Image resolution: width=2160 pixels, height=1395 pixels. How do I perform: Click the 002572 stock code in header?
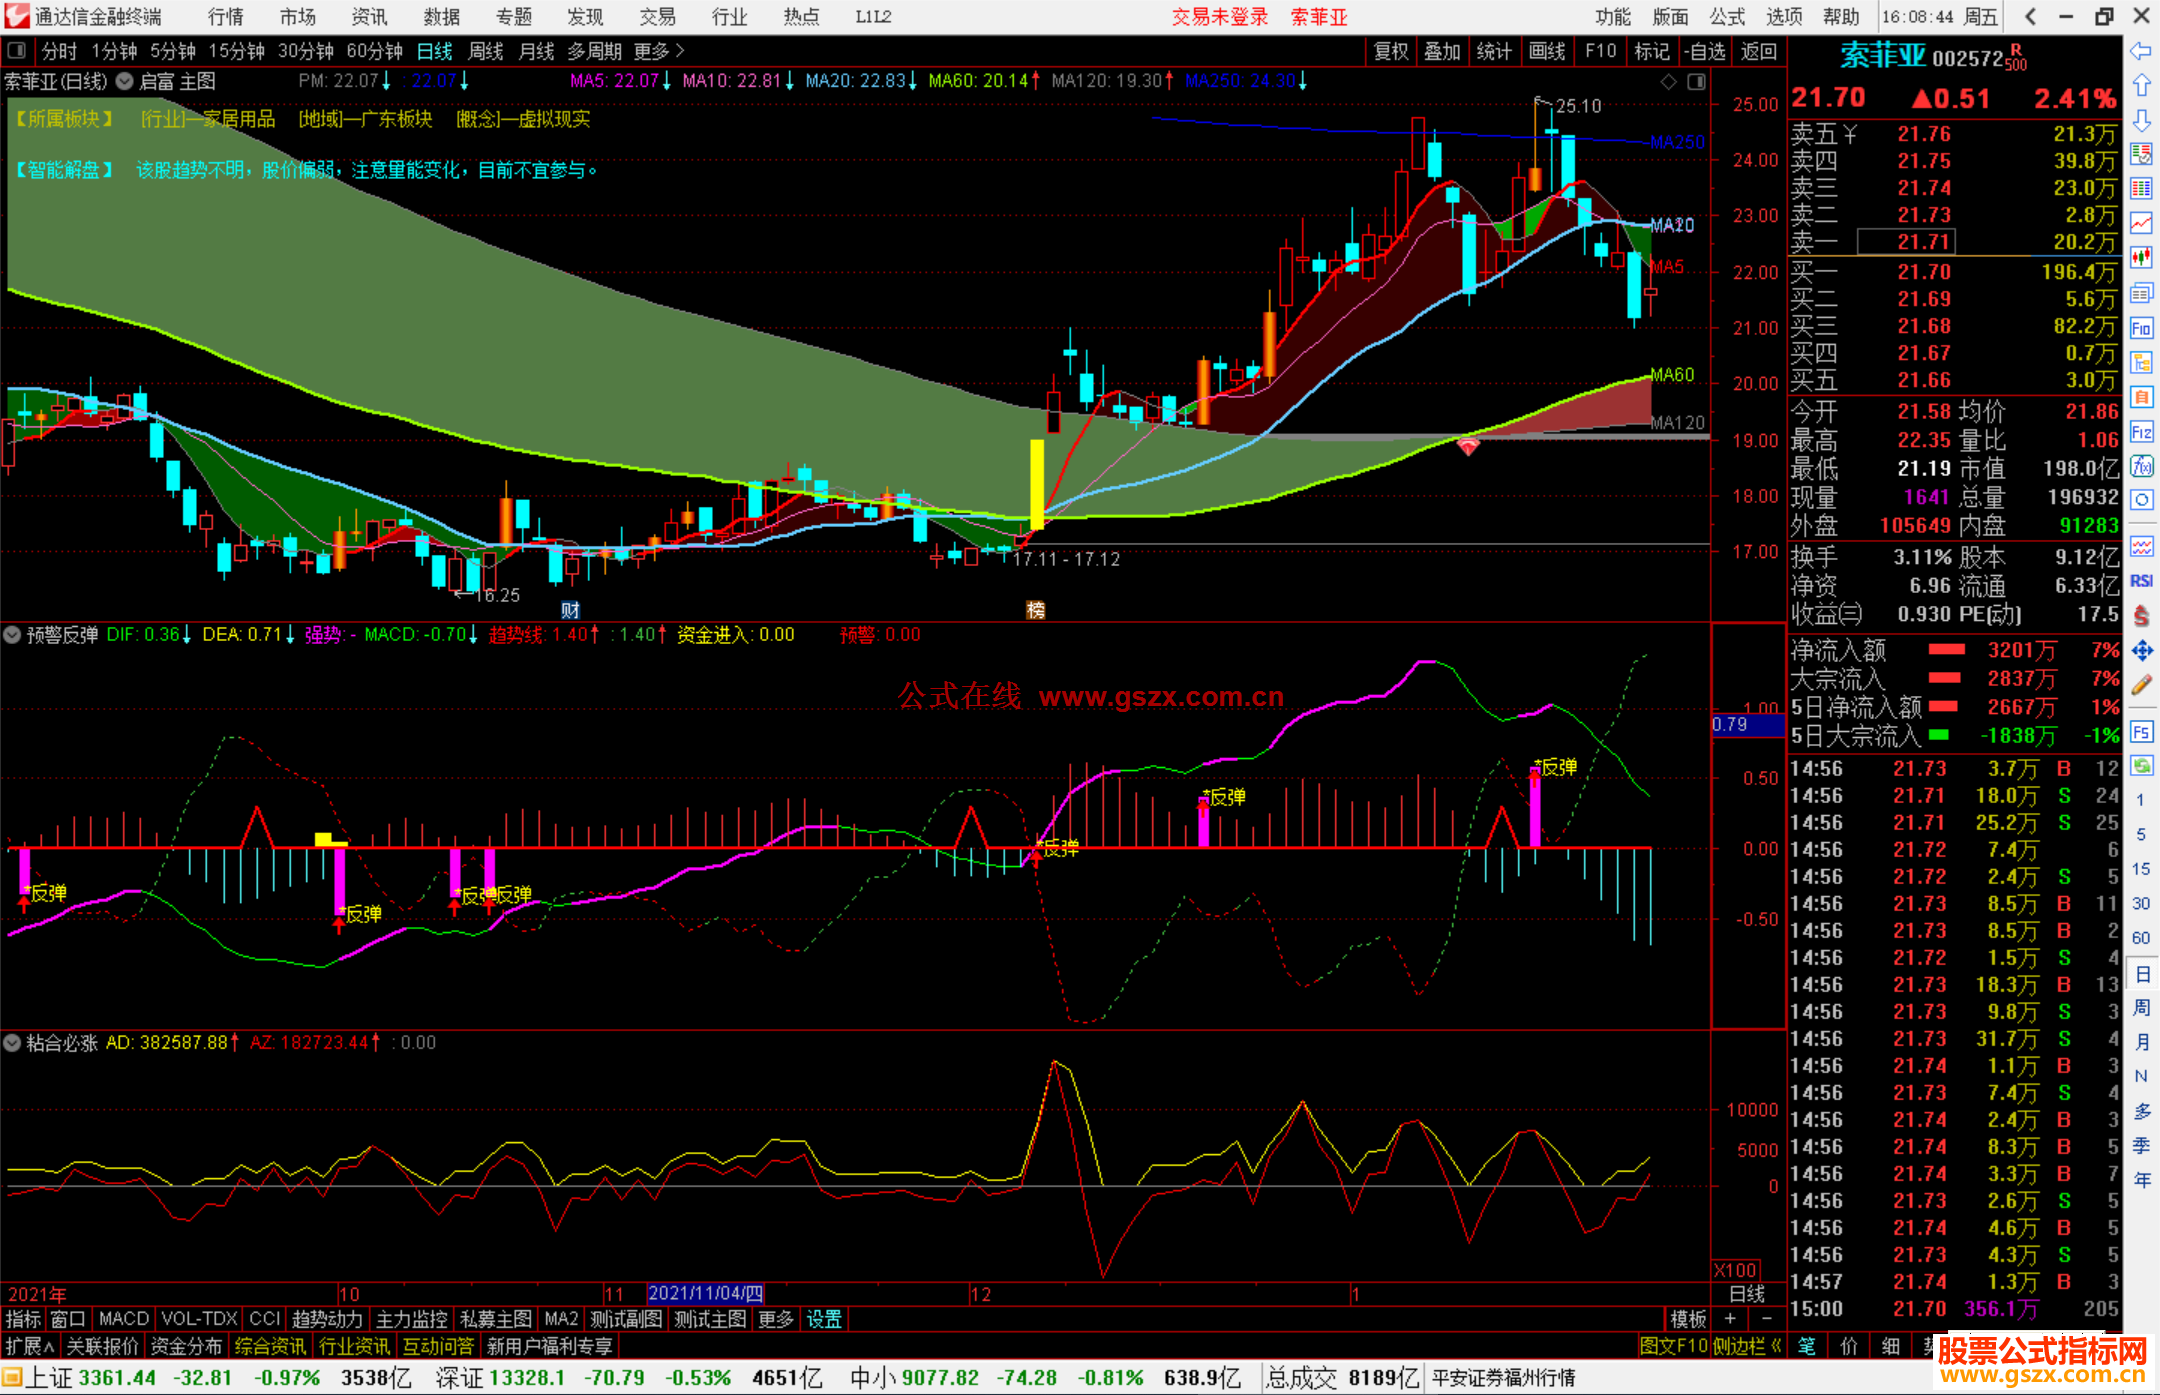click(x=1968, y=58)
